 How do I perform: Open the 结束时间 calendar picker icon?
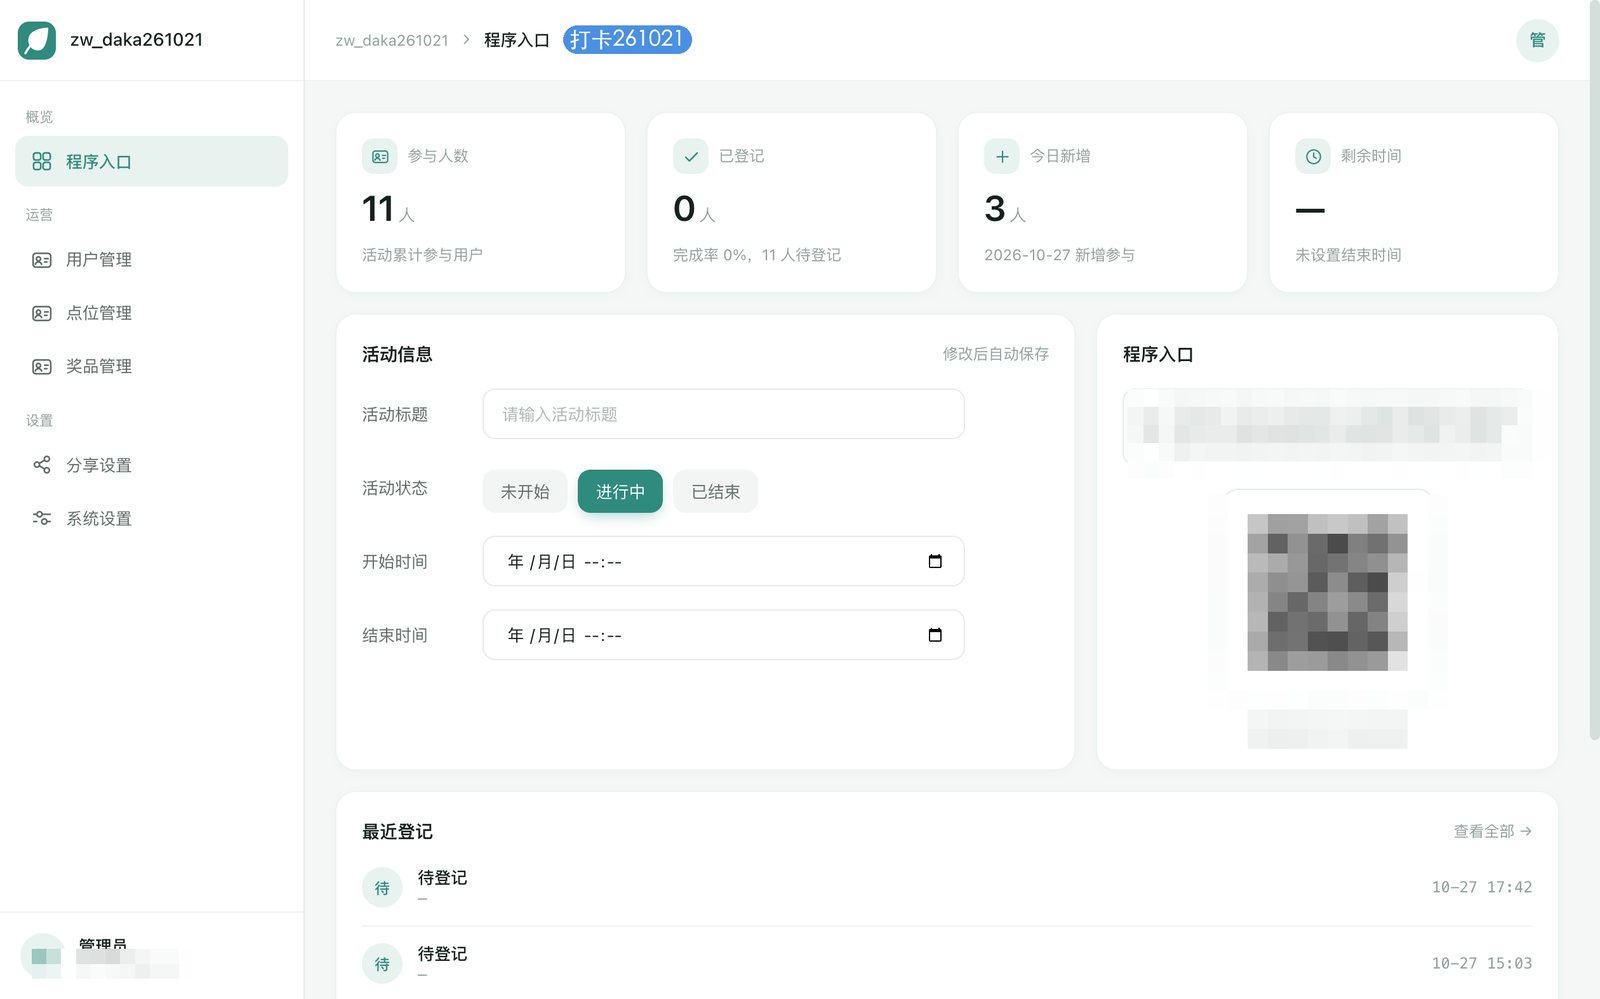[x=935, y=635]
